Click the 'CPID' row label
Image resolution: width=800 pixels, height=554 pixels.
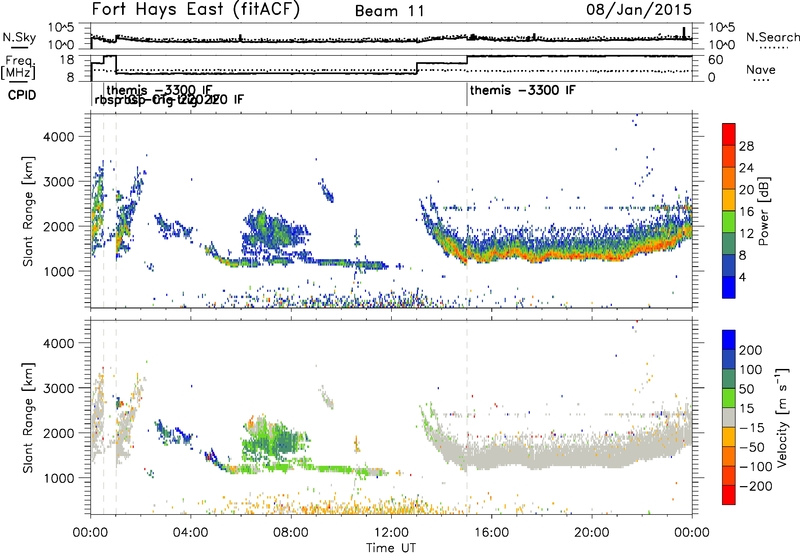pyautogui.click(x=22, y=95)
